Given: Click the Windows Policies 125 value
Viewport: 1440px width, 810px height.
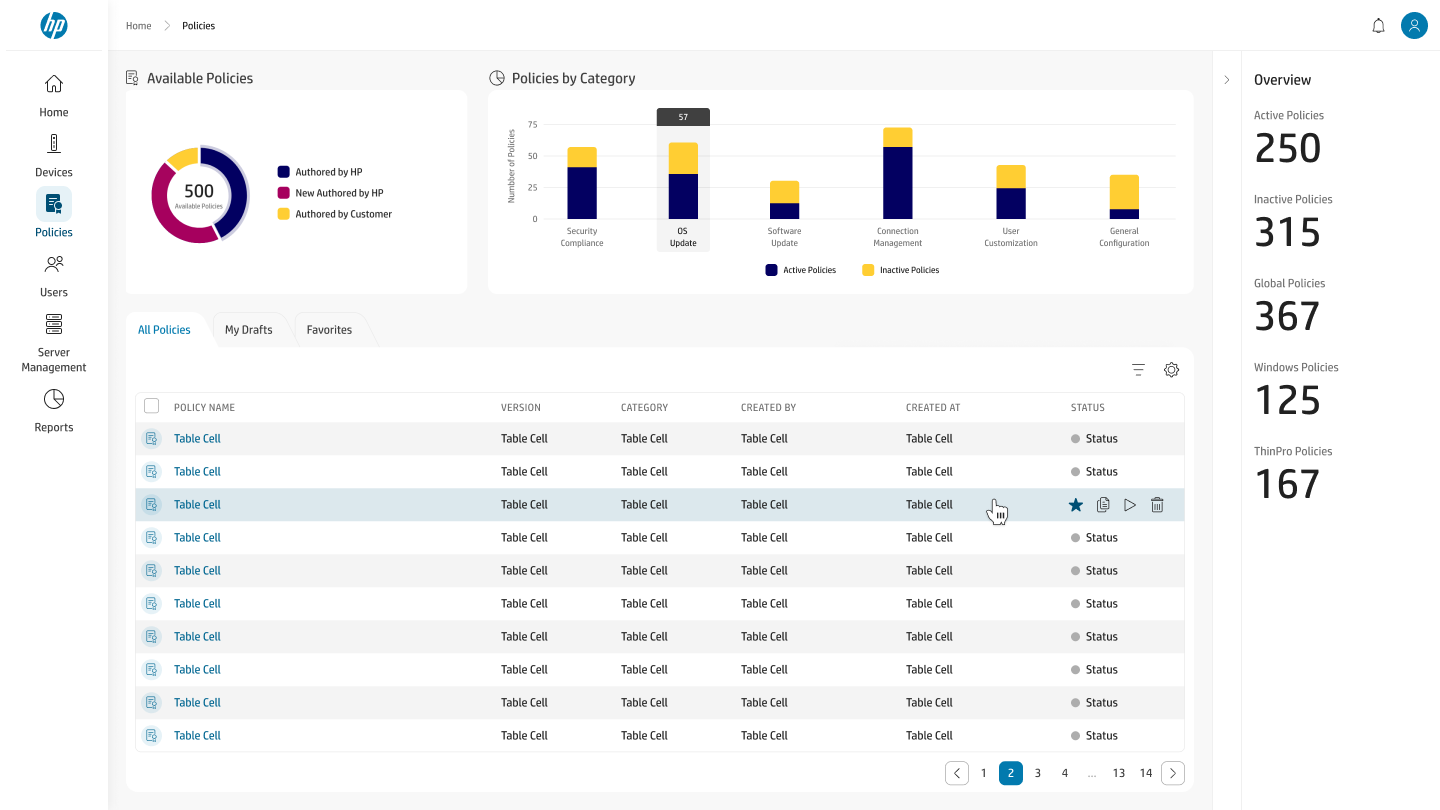Looking at the screenshot, I should click(1288, 400).
